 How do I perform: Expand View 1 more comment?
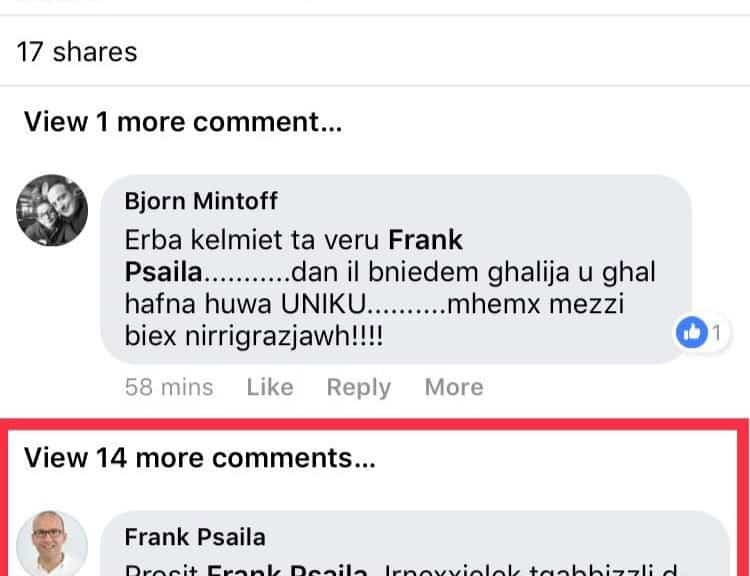point(183,122)
